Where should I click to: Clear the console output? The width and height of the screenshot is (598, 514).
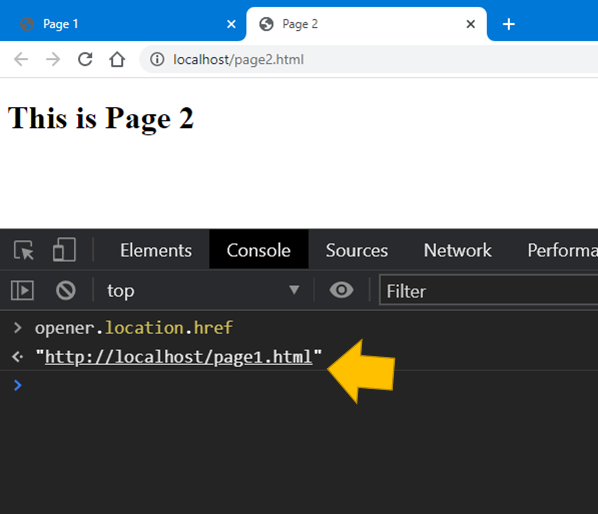click(x=66, y=291)
